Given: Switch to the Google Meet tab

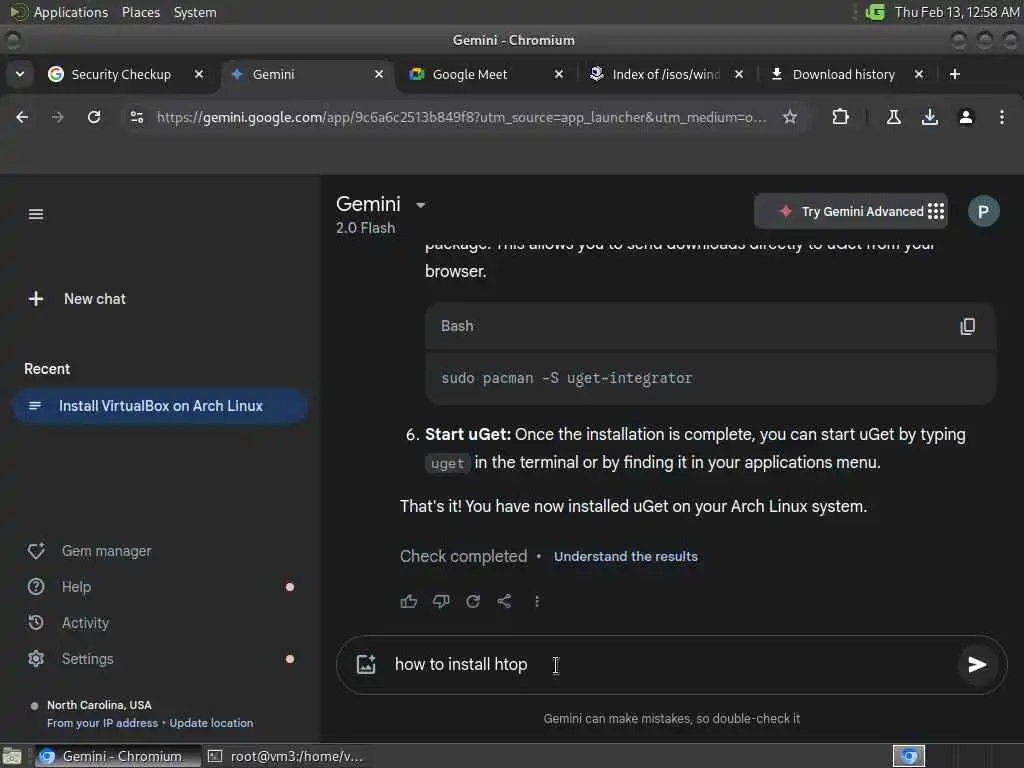Looking at the screenshot, I should [x=470, y=74].
